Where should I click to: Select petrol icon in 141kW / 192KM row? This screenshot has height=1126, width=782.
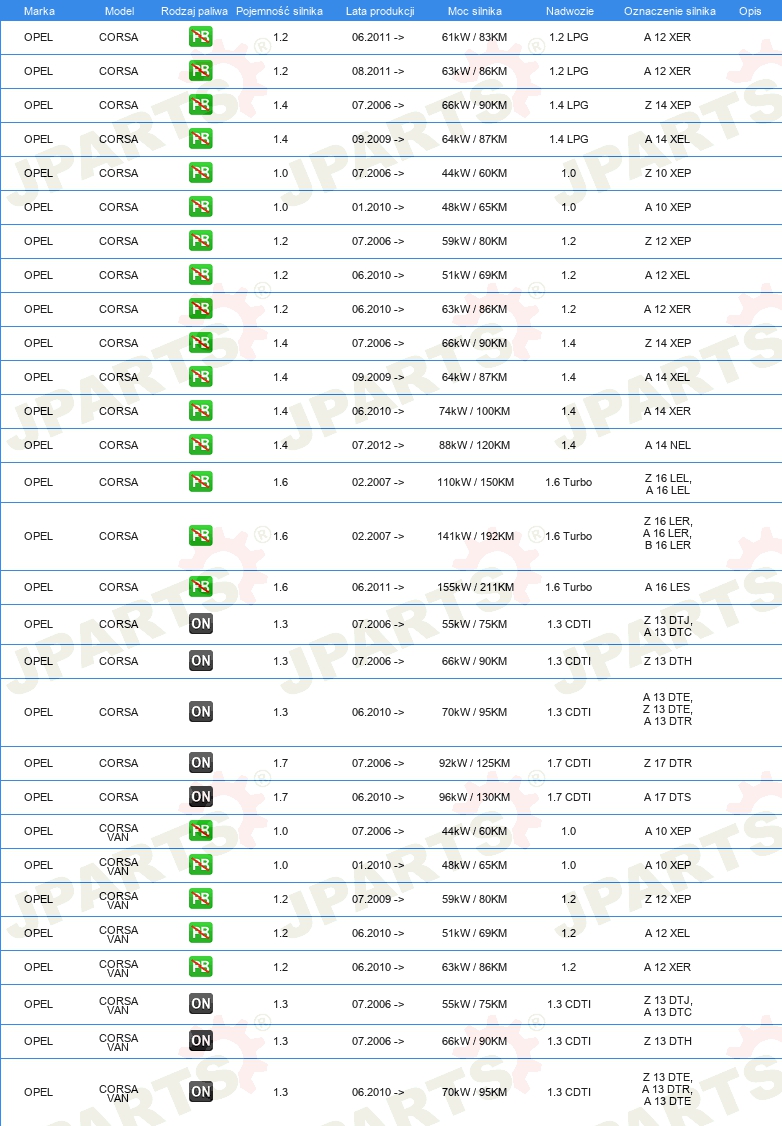pos(200,536)
